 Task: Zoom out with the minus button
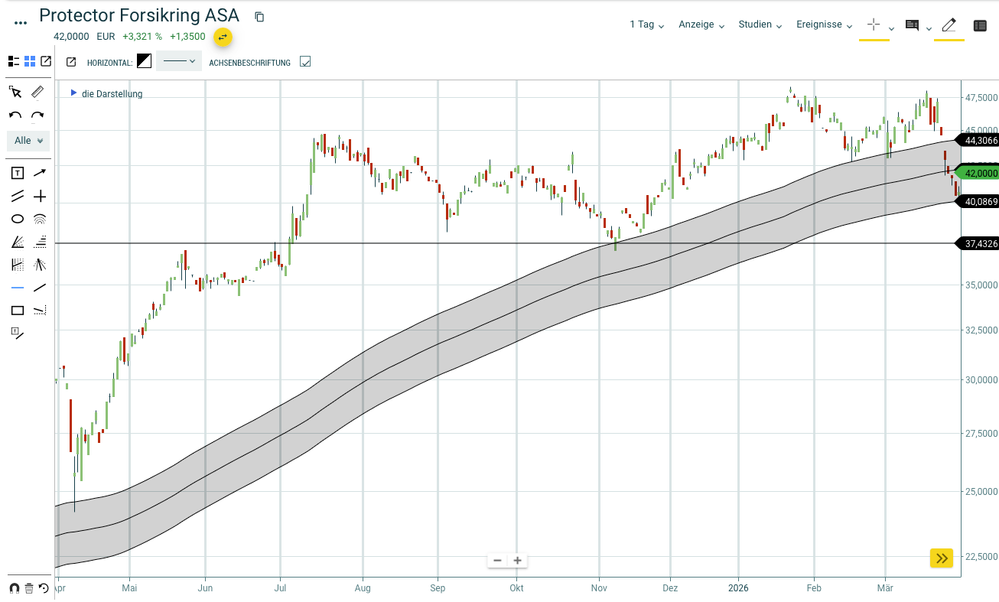498,561
